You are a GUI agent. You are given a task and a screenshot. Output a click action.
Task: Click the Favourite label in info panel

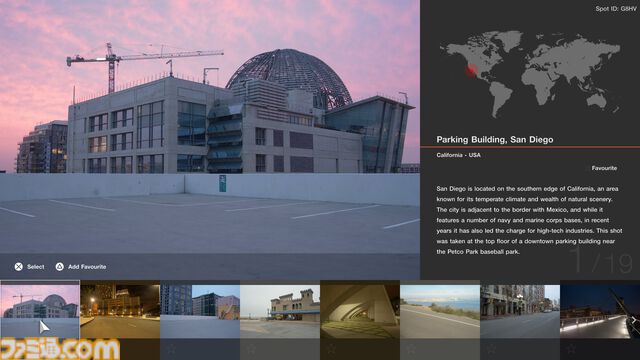point(604,168)
